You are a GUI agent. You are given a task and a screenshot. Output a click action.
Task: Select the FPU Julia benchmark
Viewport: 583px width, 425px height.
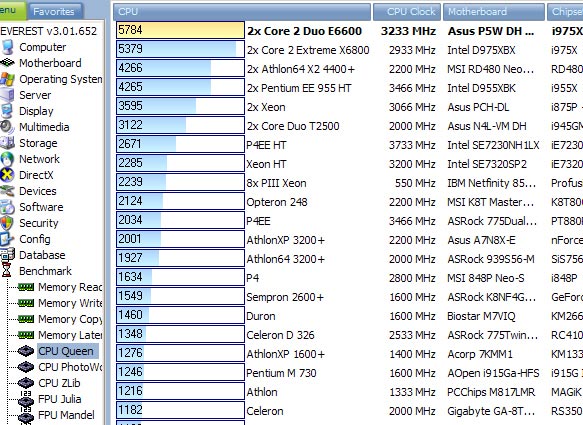[x=59, y=399]
